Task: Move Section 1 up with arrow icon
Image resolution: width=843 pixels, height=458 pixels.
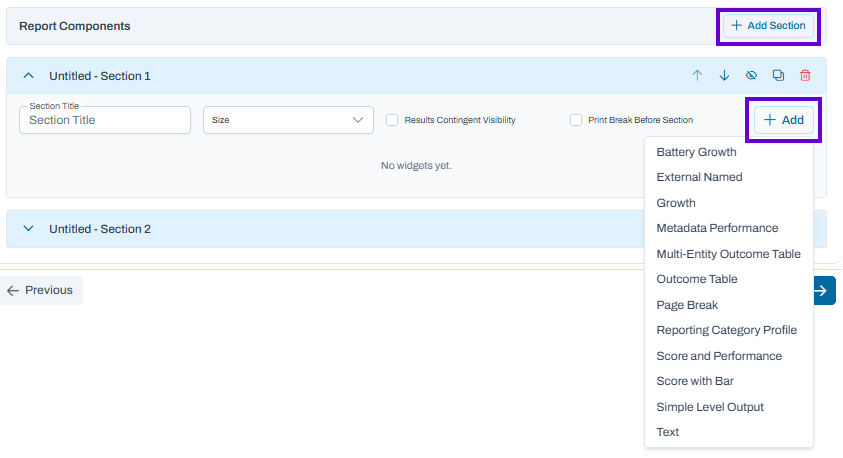Action: pyautogui.click(x=697, y=75)
